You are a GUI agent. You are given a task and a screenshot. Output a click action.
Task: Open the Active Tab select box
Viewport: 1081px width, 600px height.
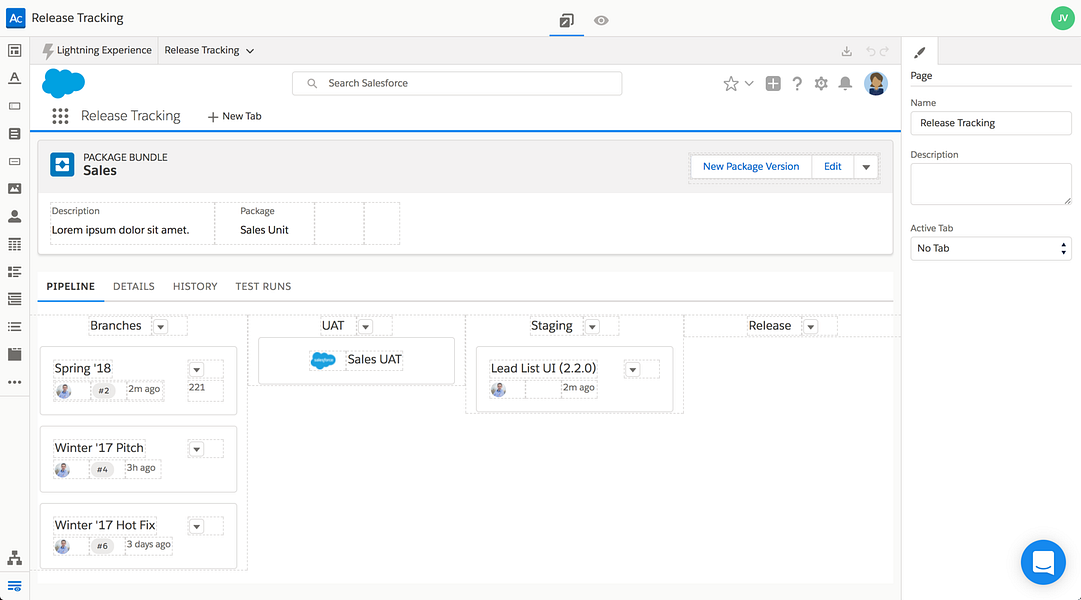991,248
